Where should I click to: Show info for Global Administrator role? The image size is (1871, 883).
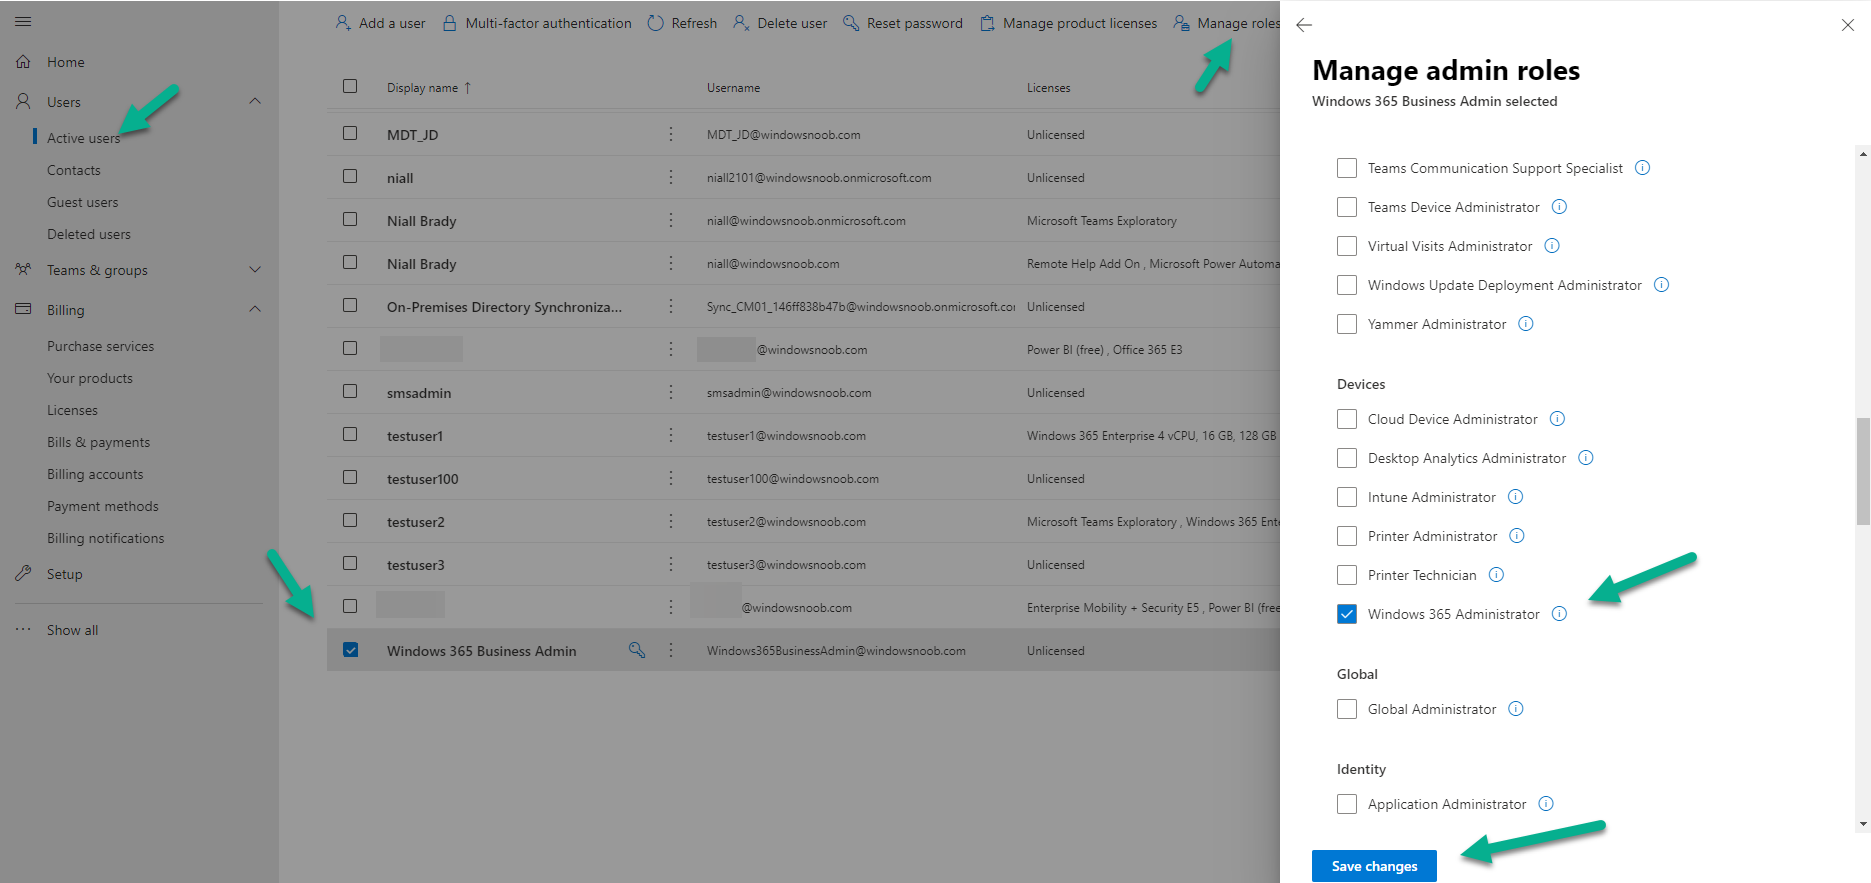(x=1516, y=708)
